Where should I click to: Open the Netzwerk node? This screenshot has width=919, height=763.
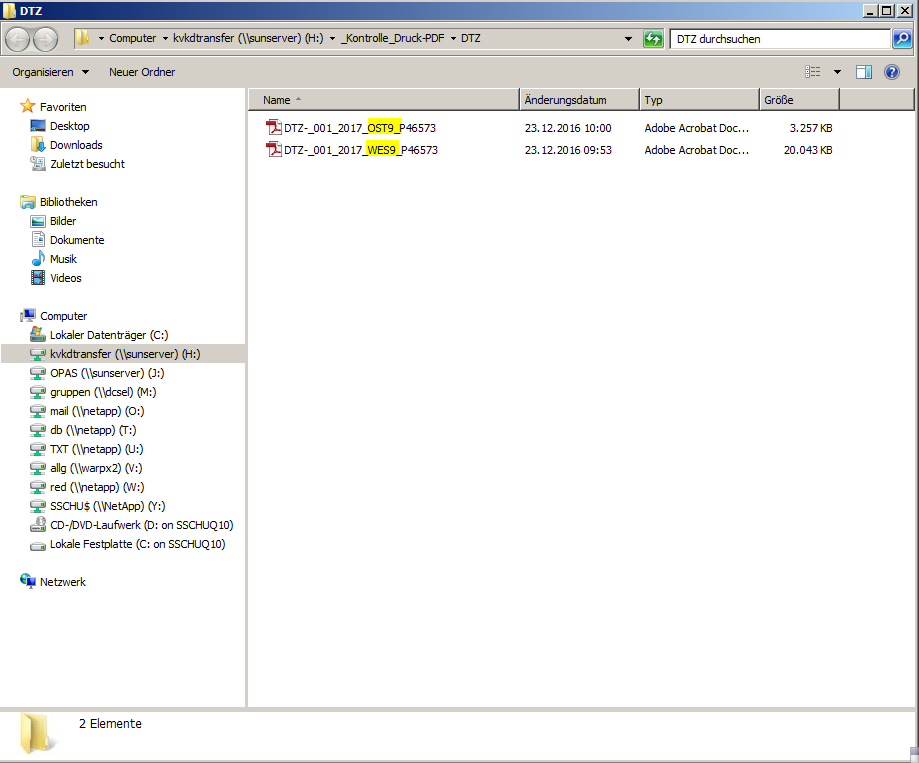(62, 582)
